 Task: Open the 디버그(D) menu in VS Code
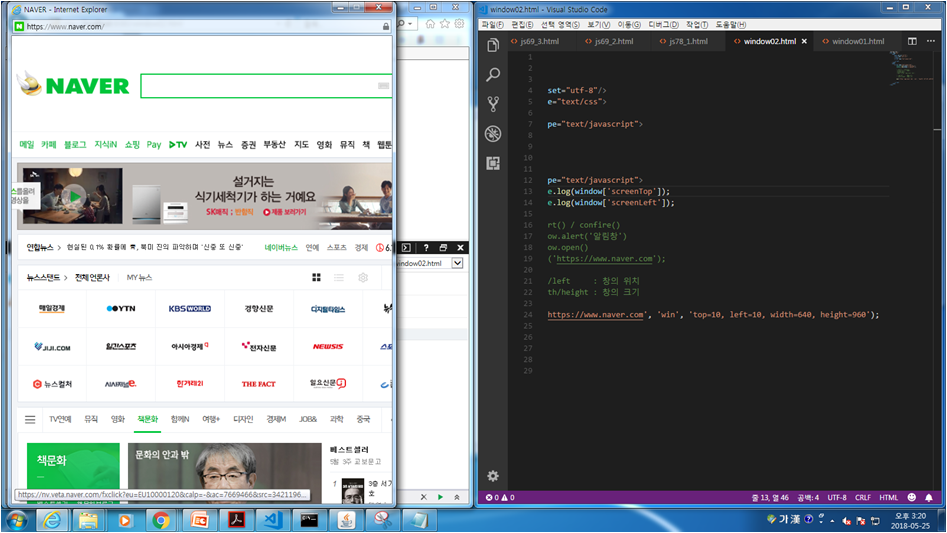pos(663,25)
